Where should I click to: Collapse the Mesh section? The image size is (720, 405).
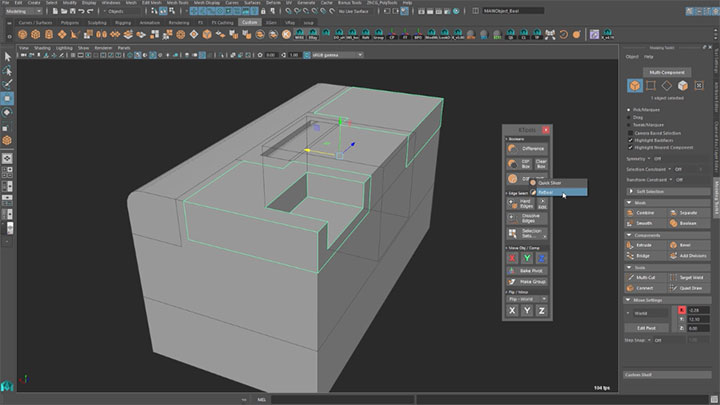(x=667, y=202)
